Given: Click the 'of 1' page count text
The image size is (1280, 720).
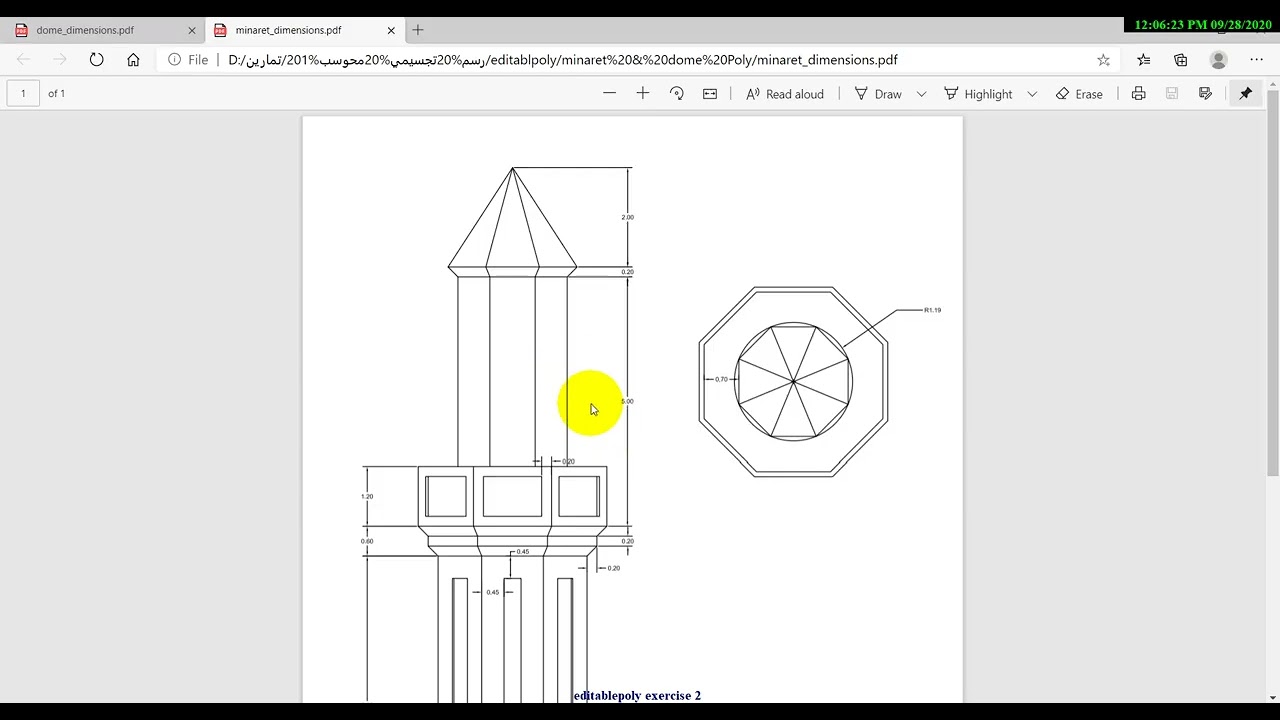Looking at the screenshot, I should 56,93.
